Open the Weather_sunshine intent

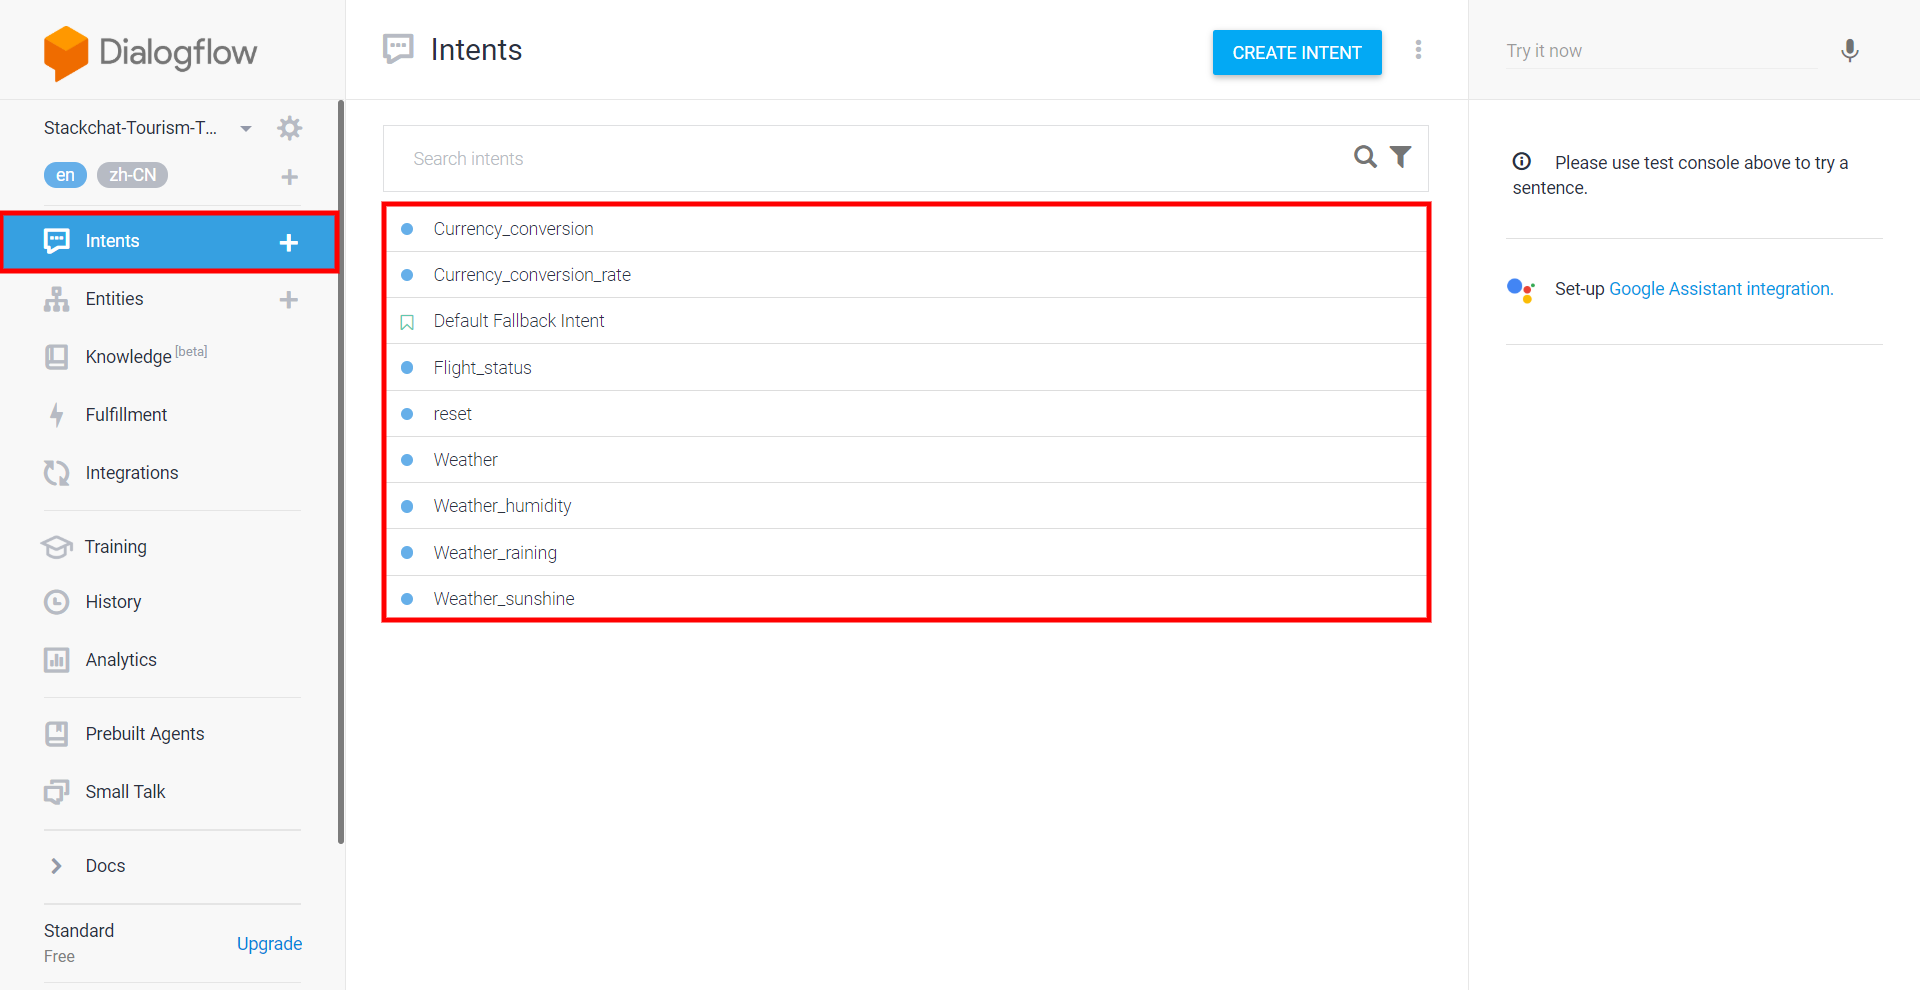pyautogui.click(x=907, y=598)
